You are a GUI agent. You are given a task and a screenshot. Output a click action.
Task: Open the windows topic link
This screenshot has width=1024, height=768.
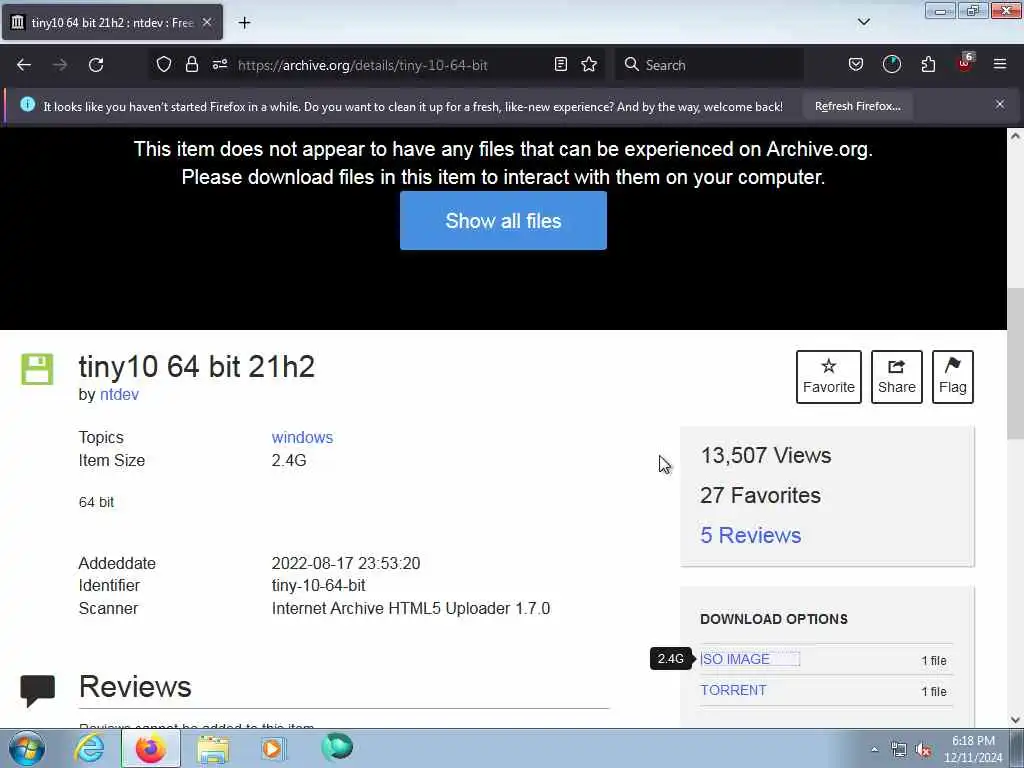point(302,438)
